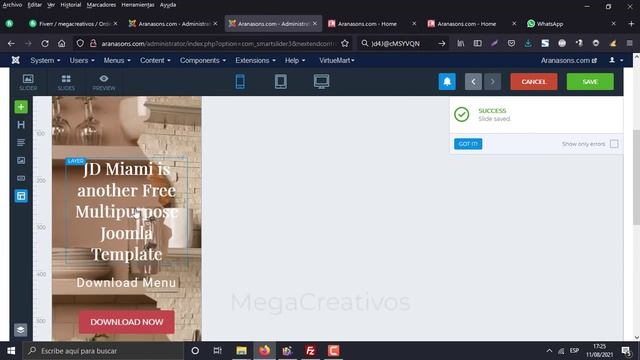Open the Archivo menu
Image resolution: width=640 pixels, height=360 pixels.
pos(12,5)
